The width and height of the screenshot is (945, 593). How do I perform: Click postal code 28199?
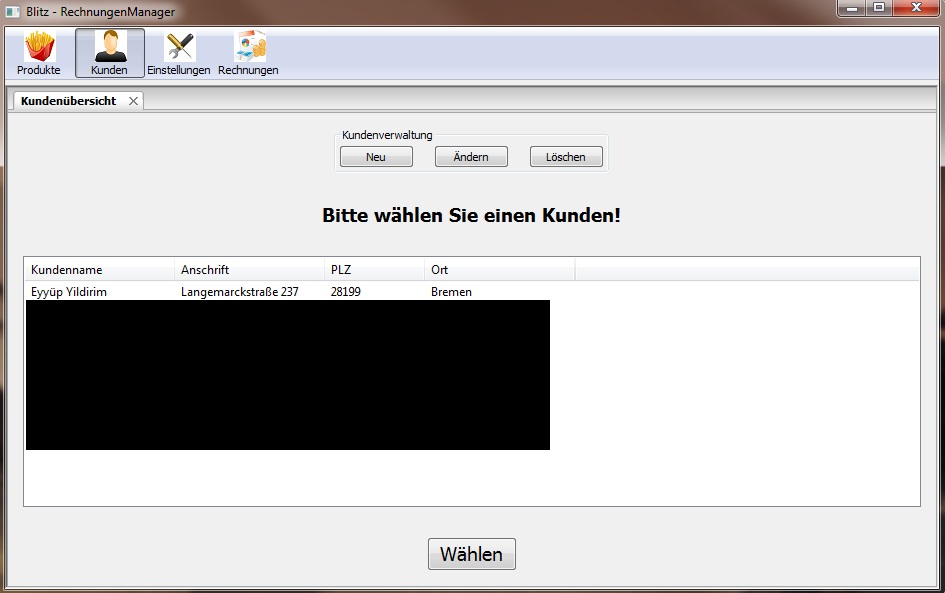(346, 292)
